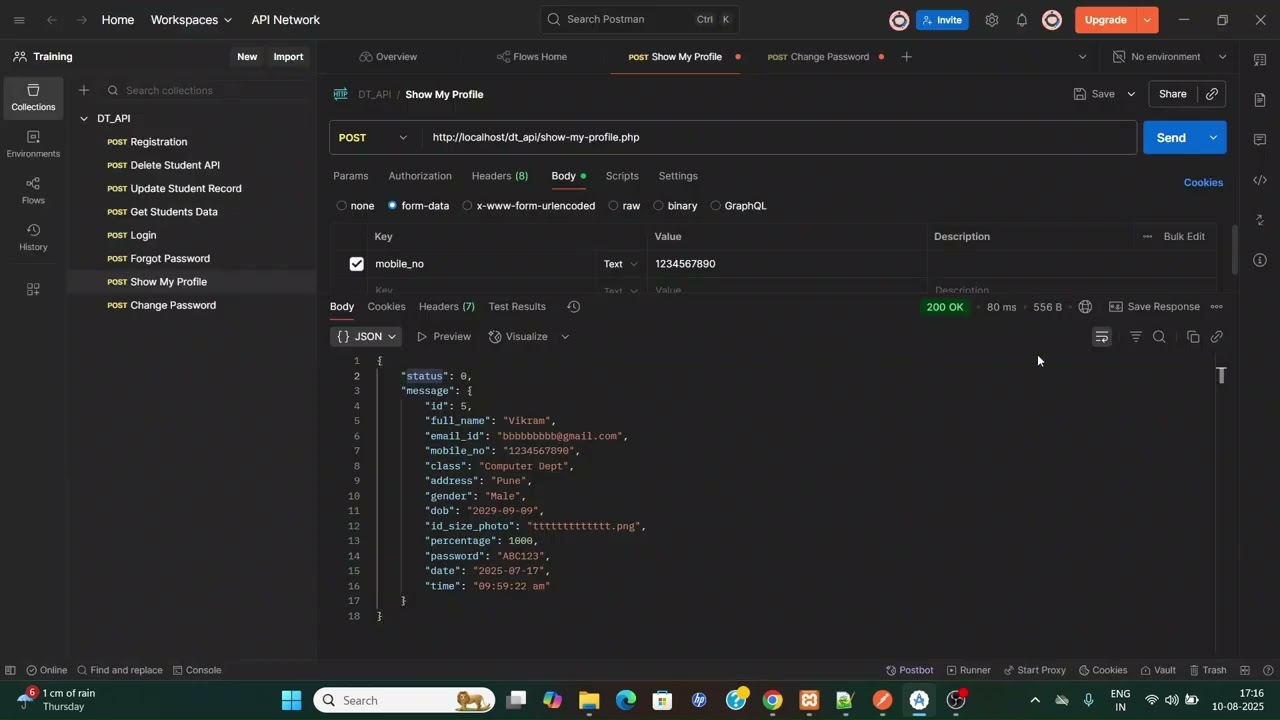This screenshot has width=1280, height=720.
Task: Switch to the Test Results response tab
Action: click(x=517, y=307)
